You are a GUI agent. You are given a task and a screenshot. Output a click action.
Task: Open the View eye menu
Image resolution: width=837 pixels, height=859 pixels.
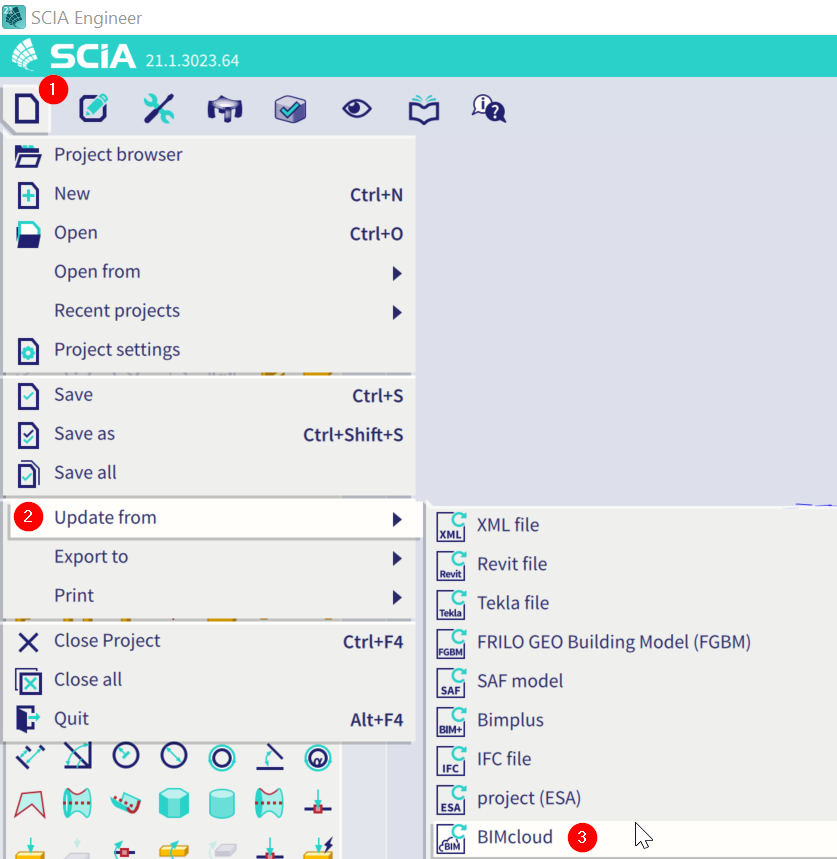(357, 108)
